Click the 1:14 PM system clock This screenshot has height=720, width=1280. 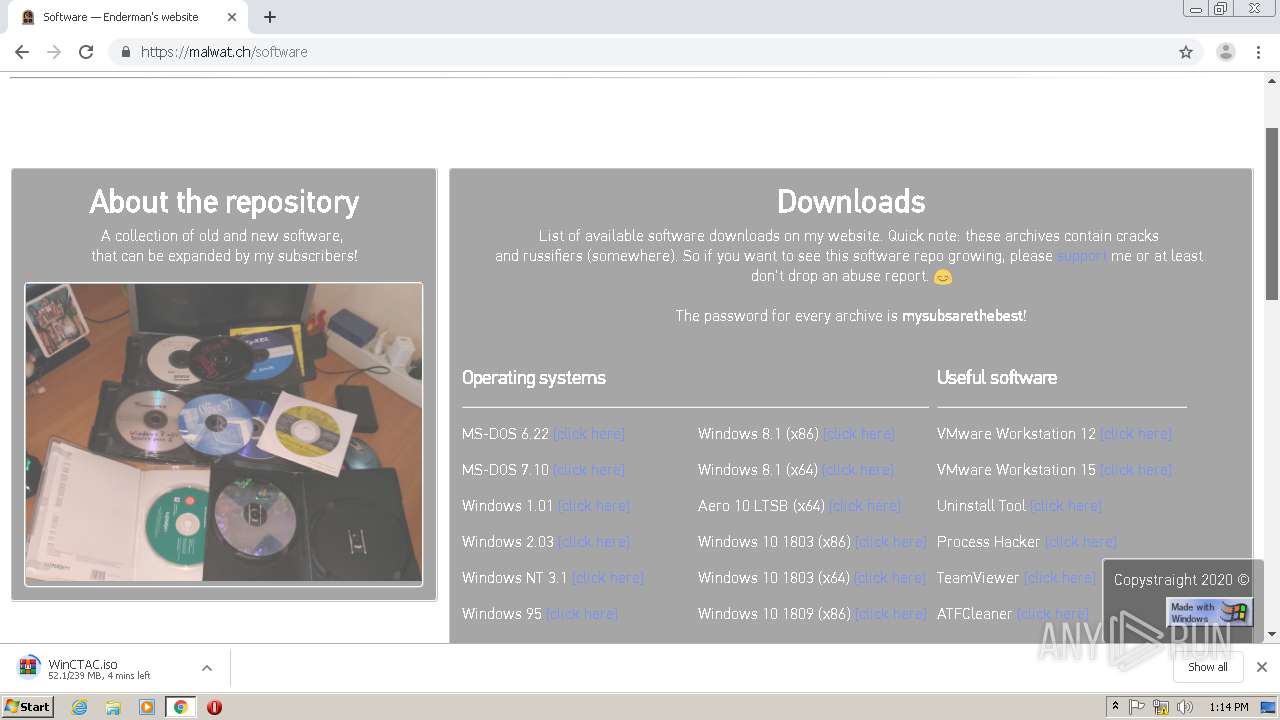tap(1228, 707)
